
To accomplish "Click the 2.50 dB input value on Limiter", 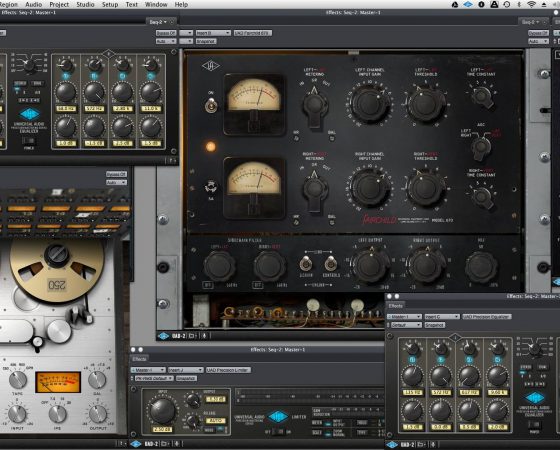I will coord(162,430).
